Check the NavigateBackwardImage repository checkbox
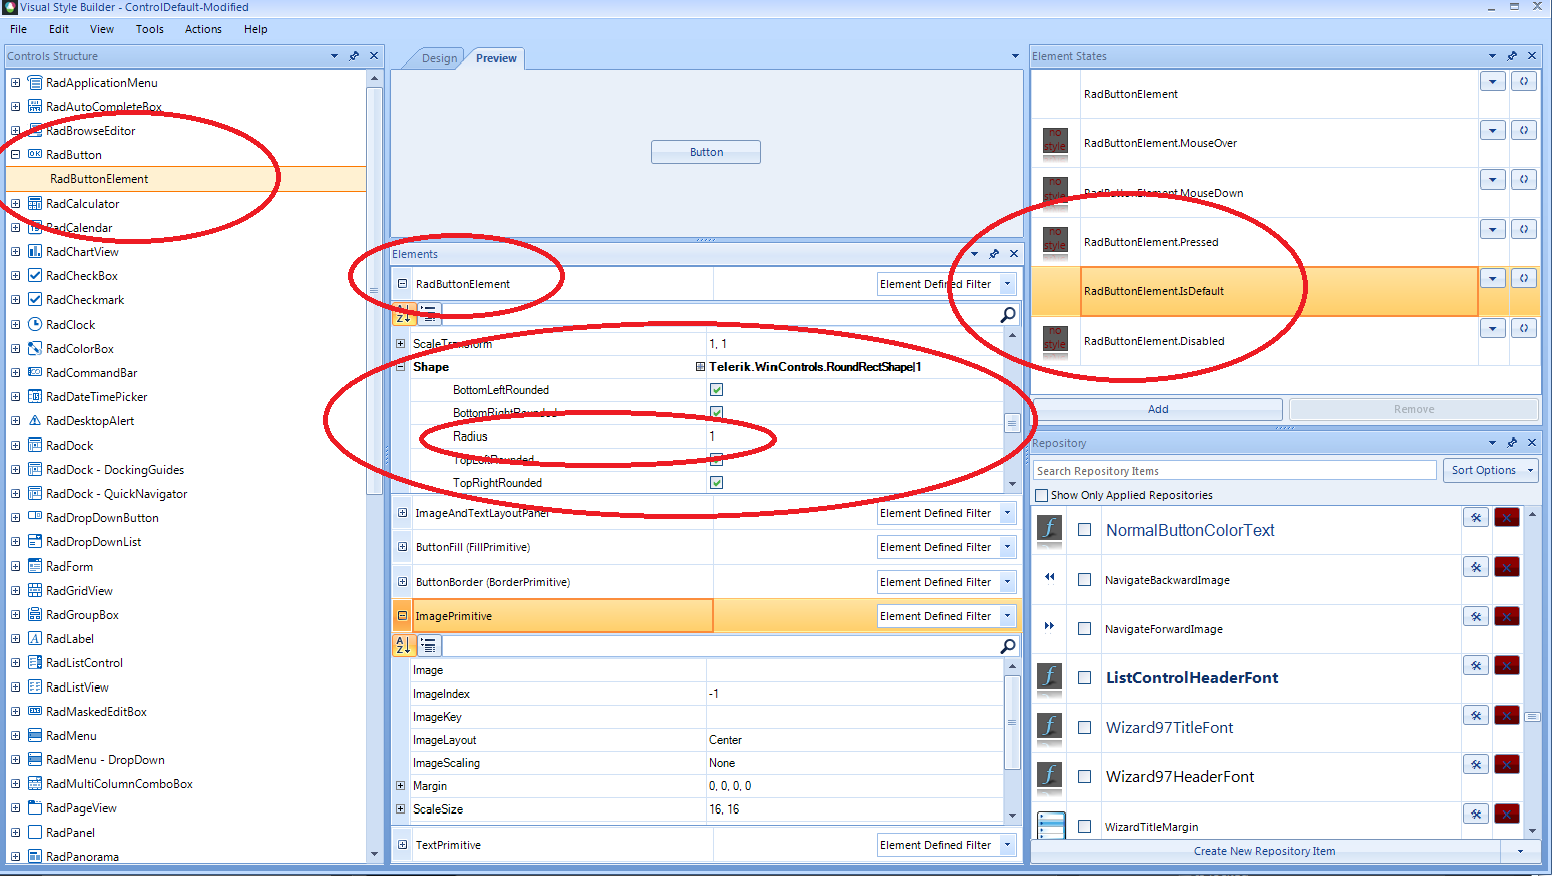Screen dimensions: 1552x876 click(1084, 580)
